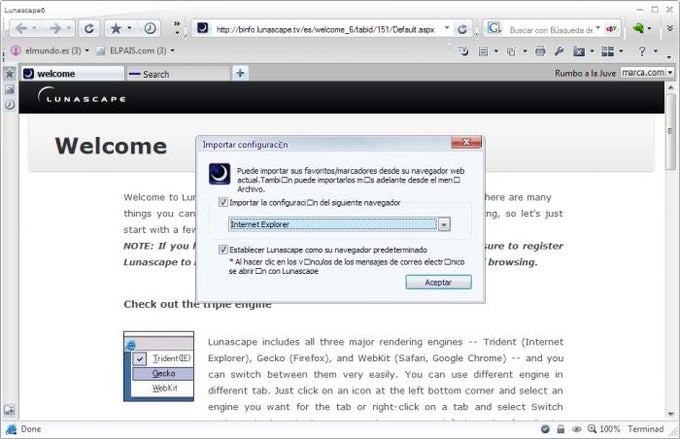Image resolution: width=680 pixels, height=439 pixels.
Task: Click the eBay search icon
Action: pos(611,29)
